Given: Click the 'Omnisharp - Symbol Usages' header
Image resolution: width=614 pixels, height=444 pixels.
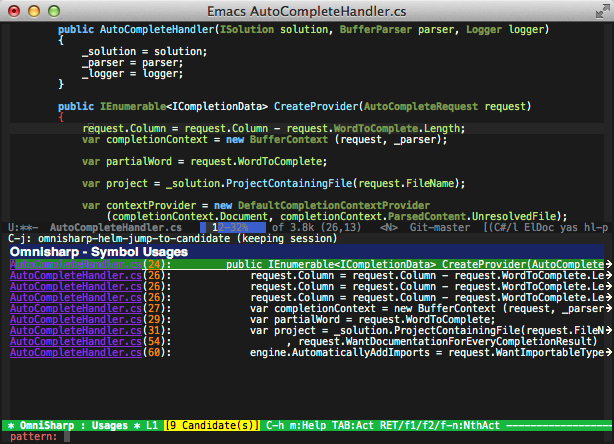Looking at the screenshot, I should point(99,252).
